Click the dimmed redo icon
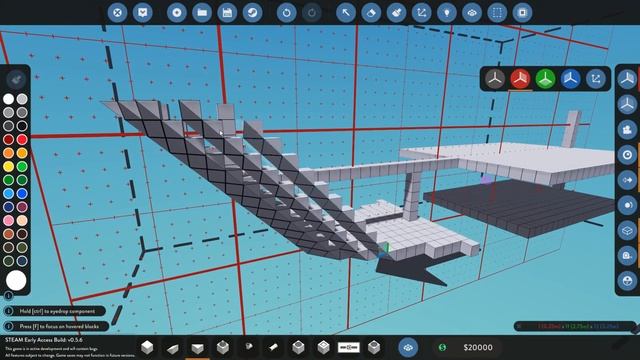The height and width of the screenshot is (360, 640). pyautogui.click(x=312, y=13)
